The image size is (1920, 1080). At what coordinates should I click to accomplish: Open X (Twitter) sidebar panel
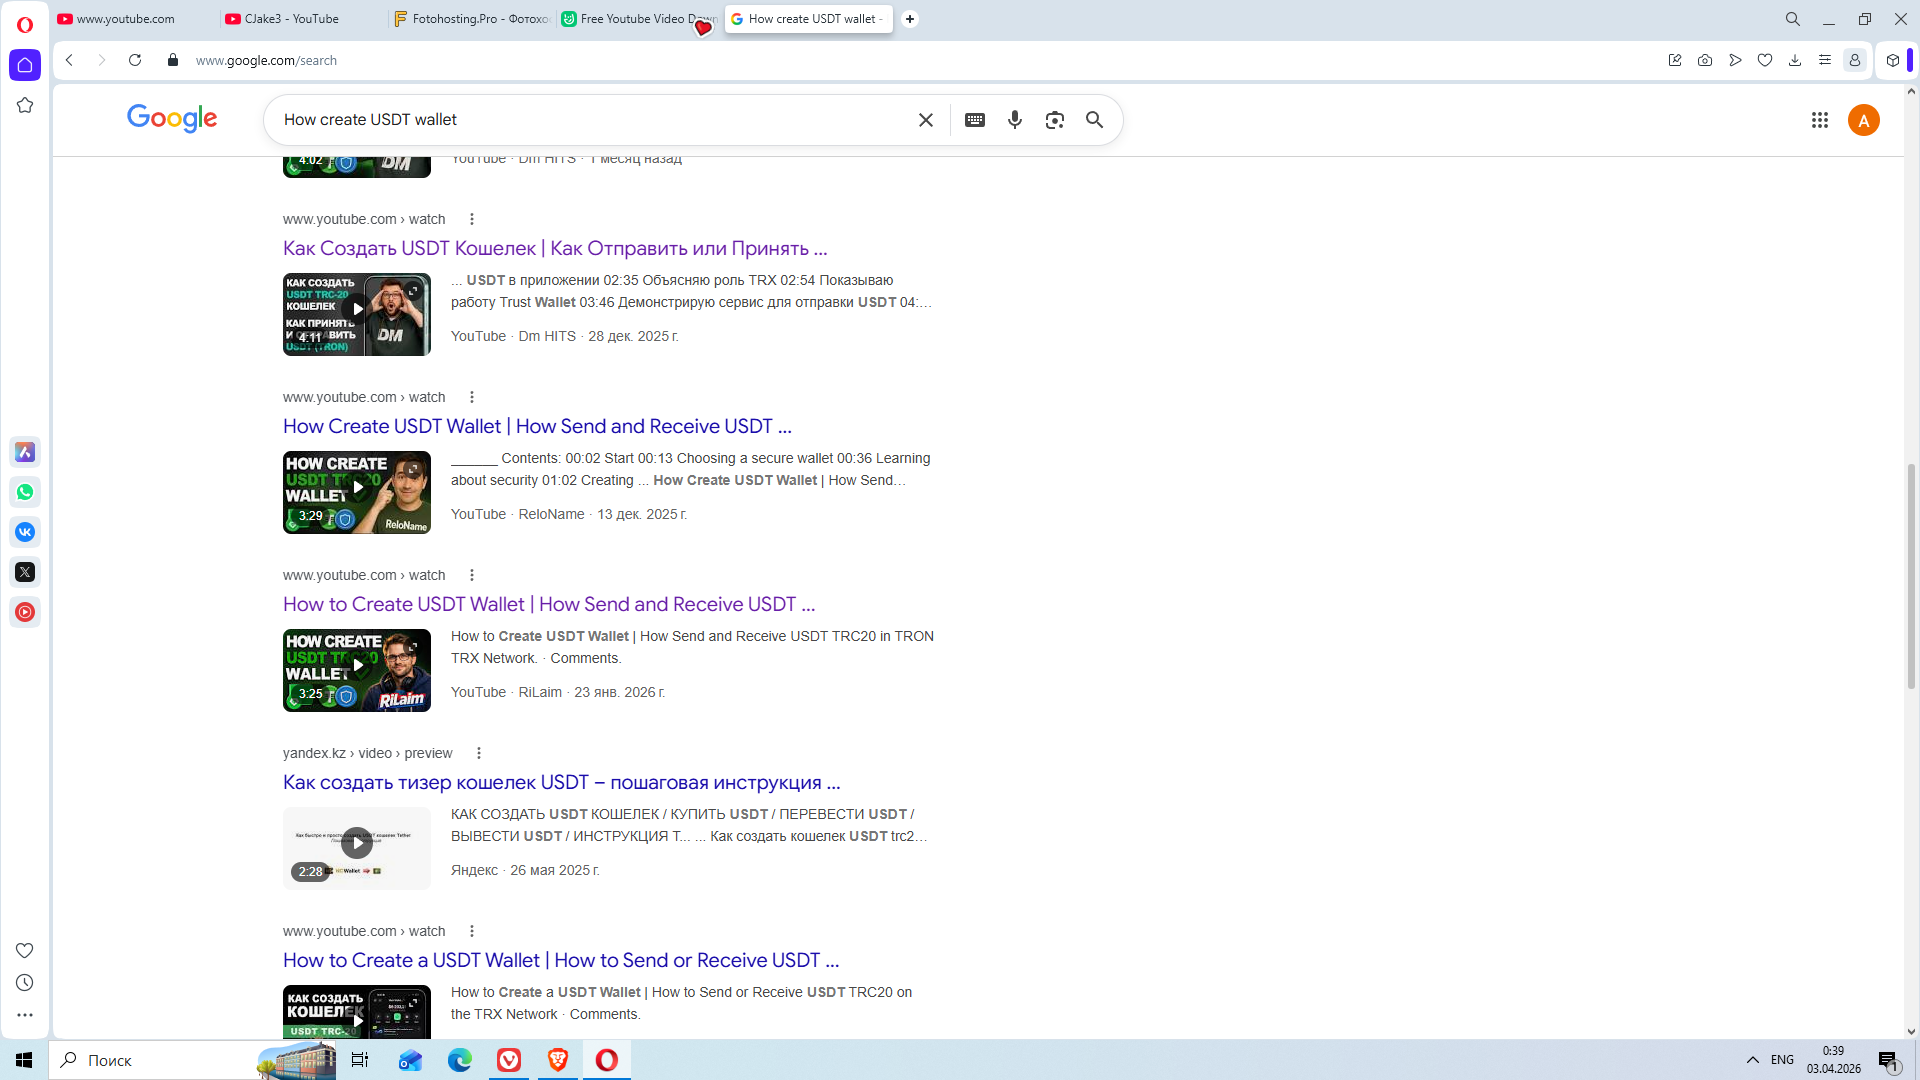[25, 572]
